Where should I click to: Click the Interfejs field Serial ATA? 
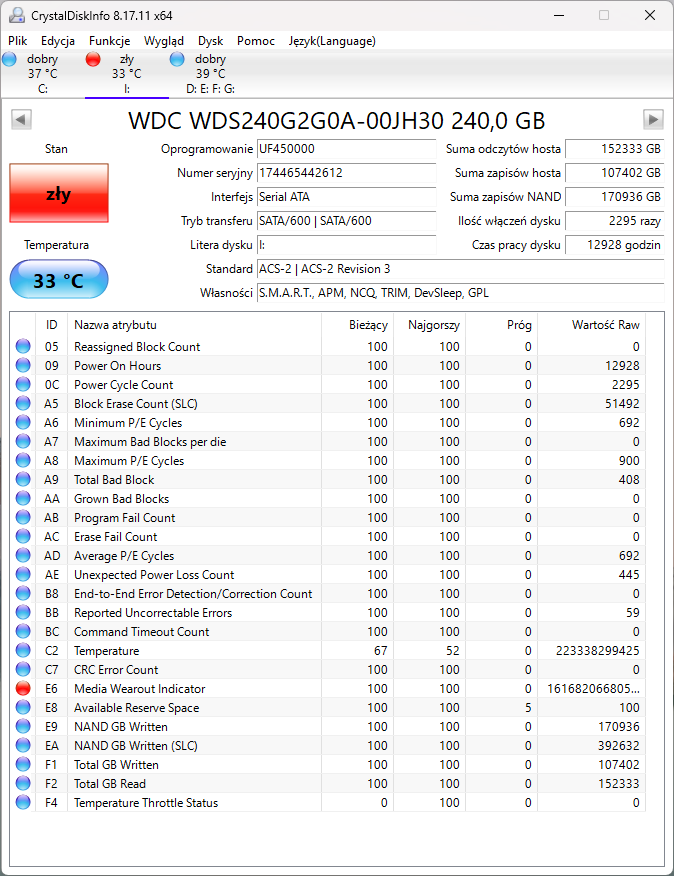tap(347, 197)
